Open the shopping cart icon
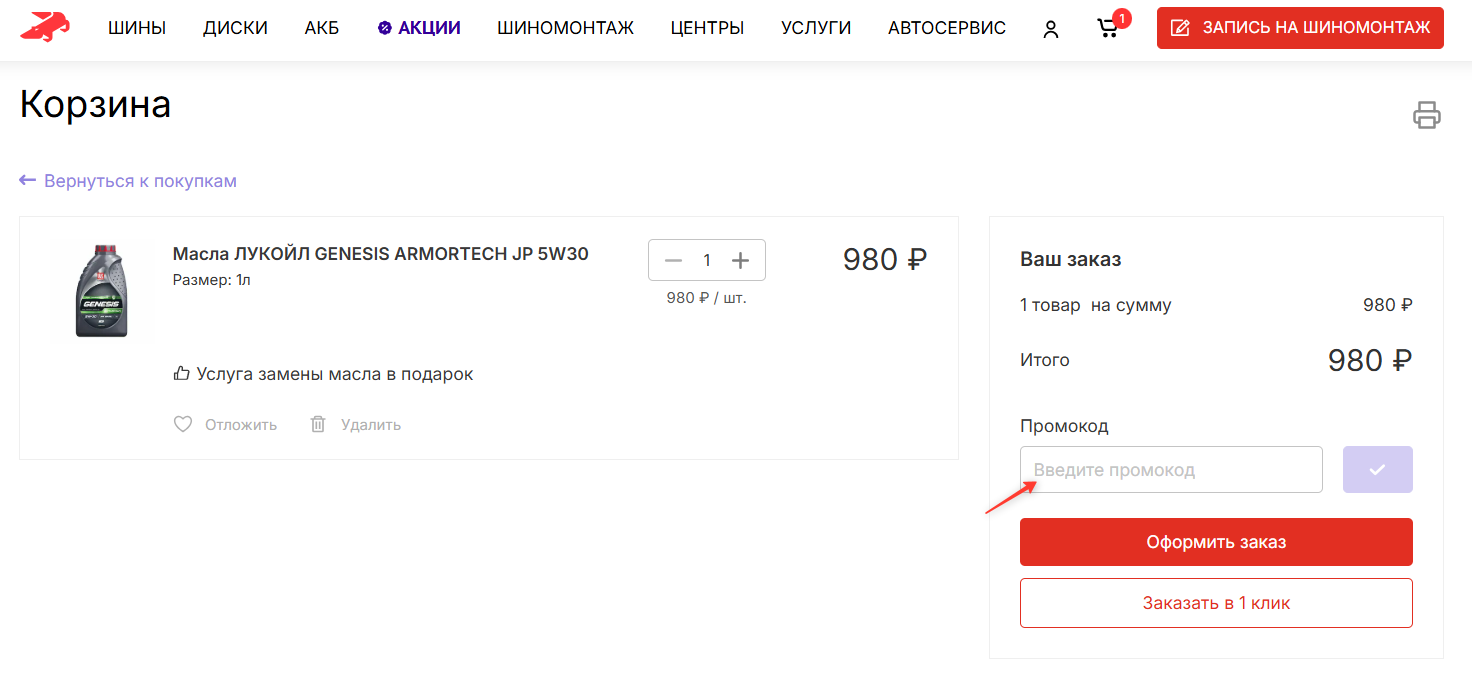 1108,28
